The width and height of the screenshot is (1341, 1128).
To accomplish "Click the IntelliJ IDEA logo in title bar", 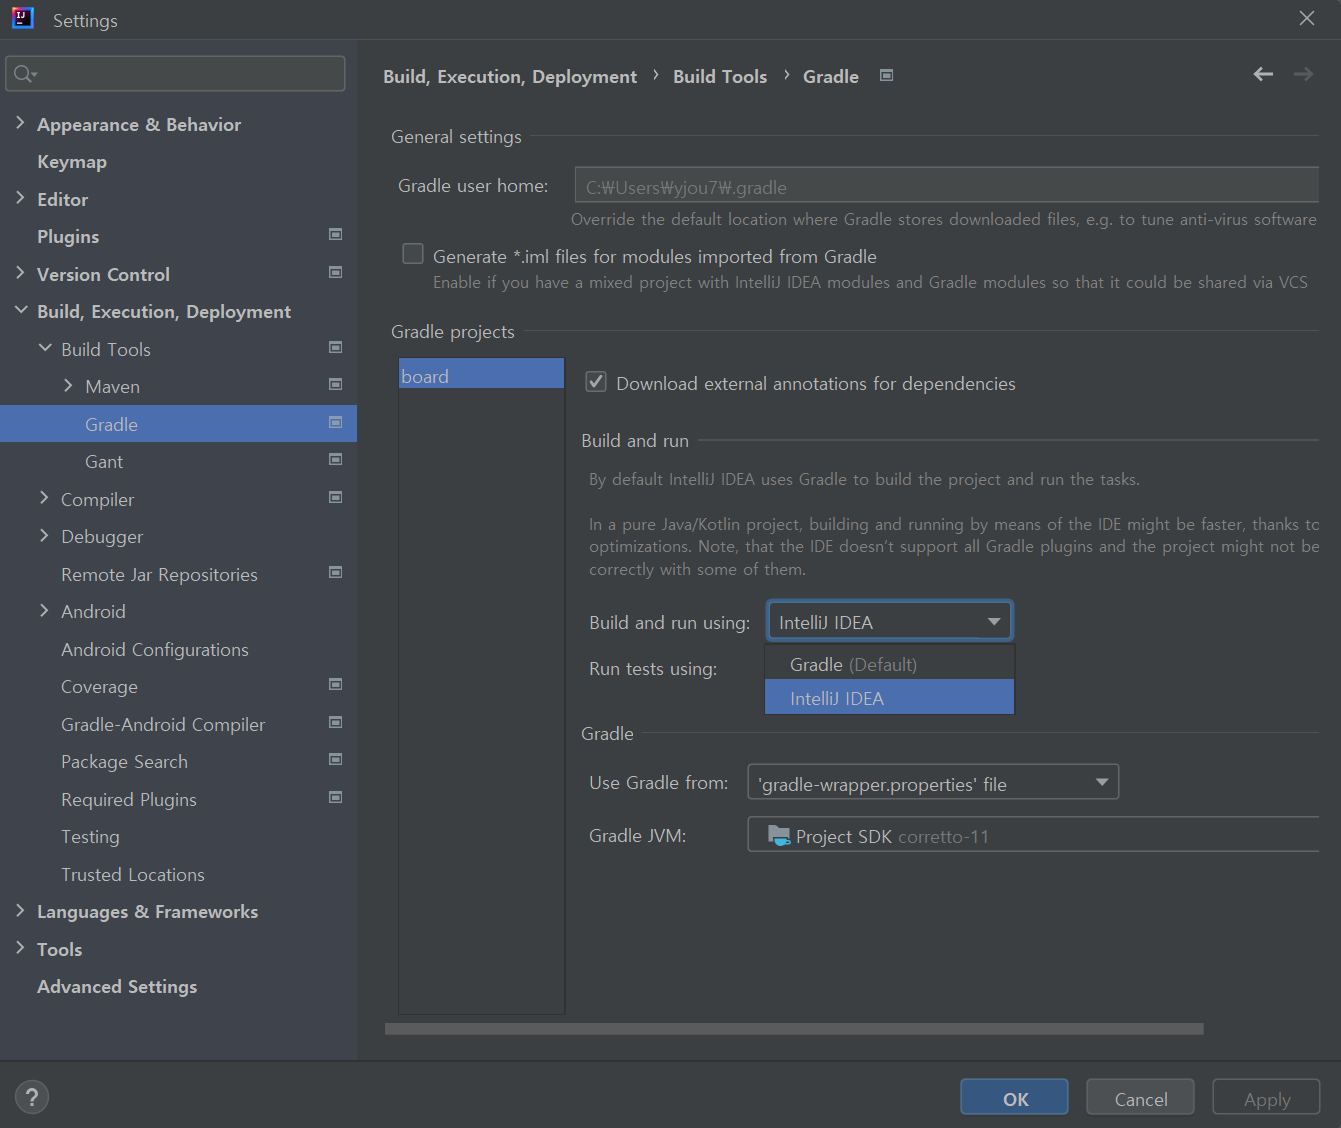I will coord(23,18).
